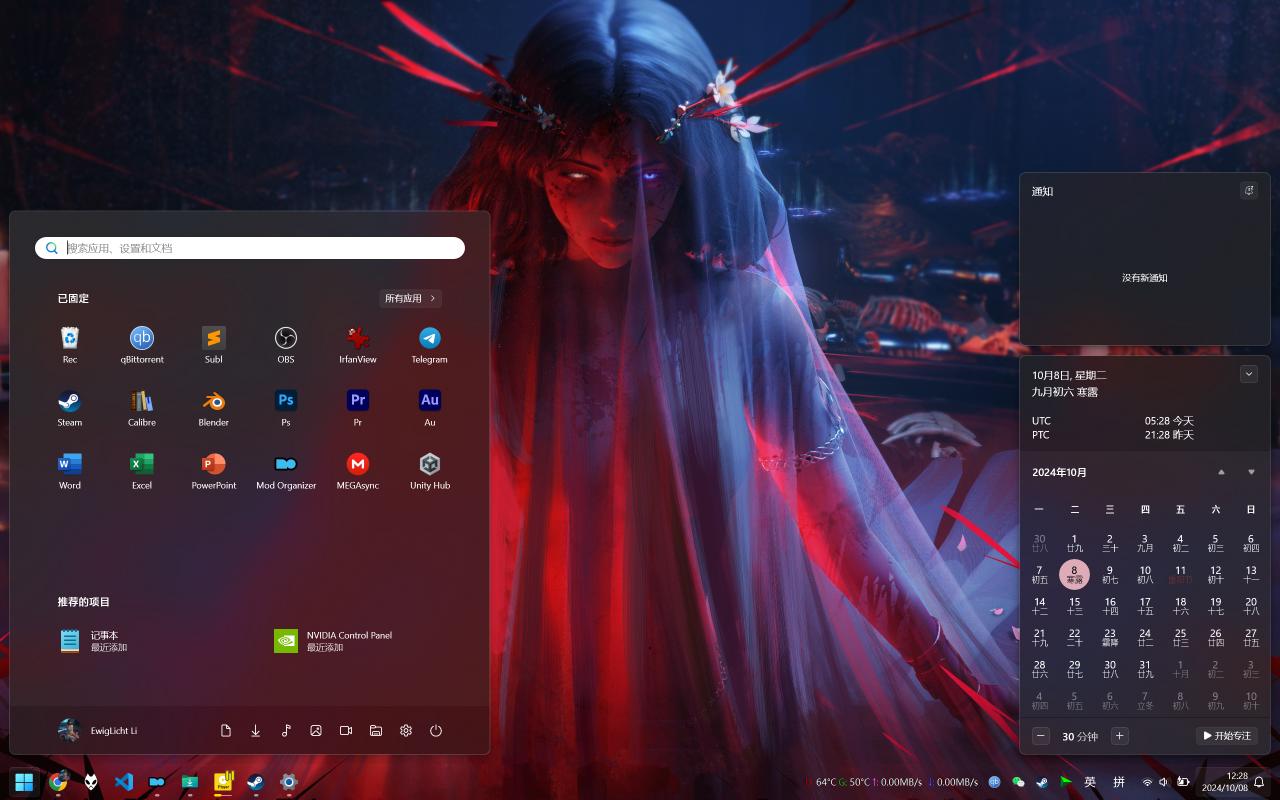This screenshot has height=800, width=1280.
Task: Open the Downloads folder shortcut in Start
Action: [x=256, y=731]
